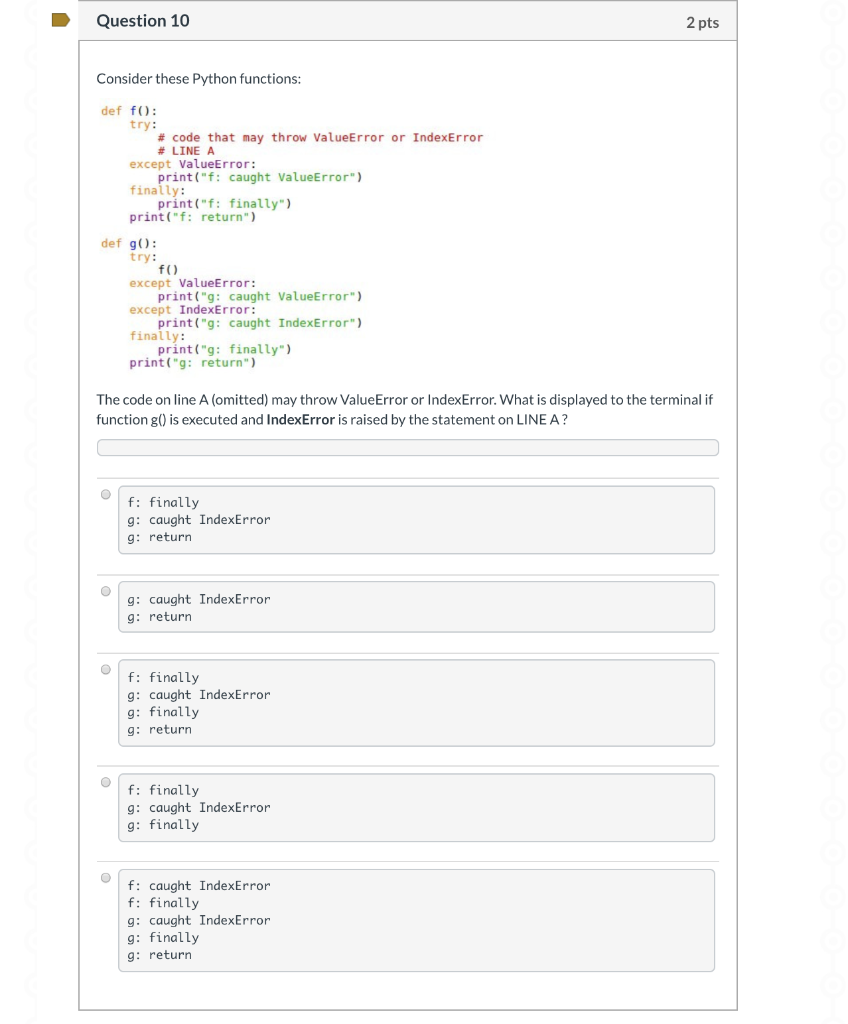Select the answer box starting with f: finally
Screen dimensions: 848x1024
[x=417, y=519]
